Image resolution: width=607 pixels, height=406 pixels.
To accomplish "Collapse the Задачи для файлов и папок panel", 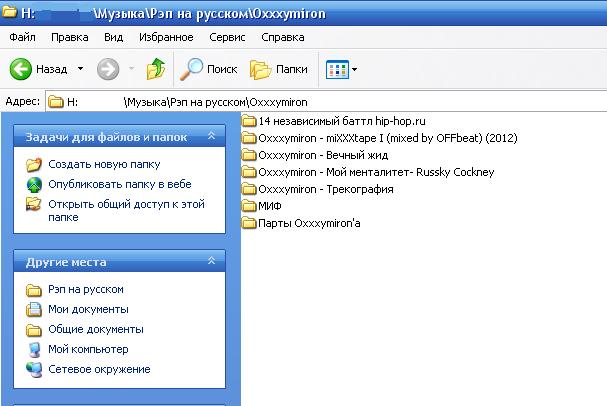I will [x=211, y=136].
